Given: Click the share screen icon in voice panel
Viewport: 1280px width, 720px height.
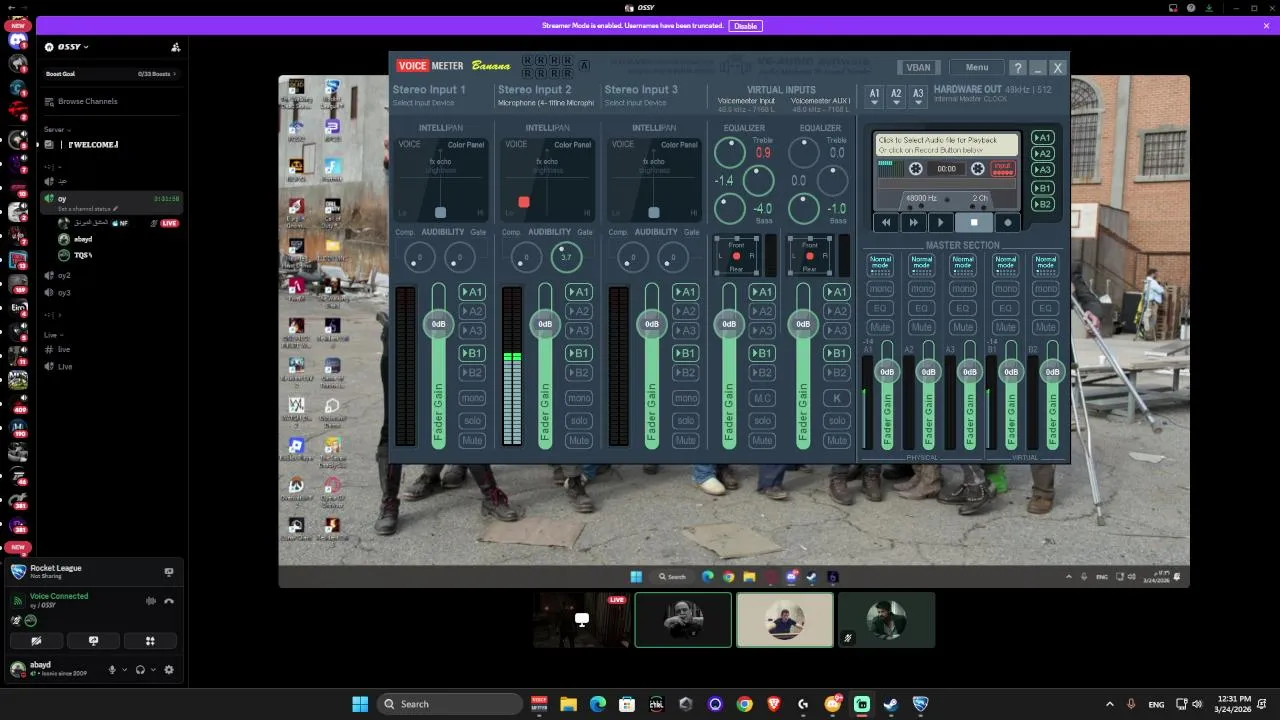Looking at the screenshot, I should click(94, 641).
